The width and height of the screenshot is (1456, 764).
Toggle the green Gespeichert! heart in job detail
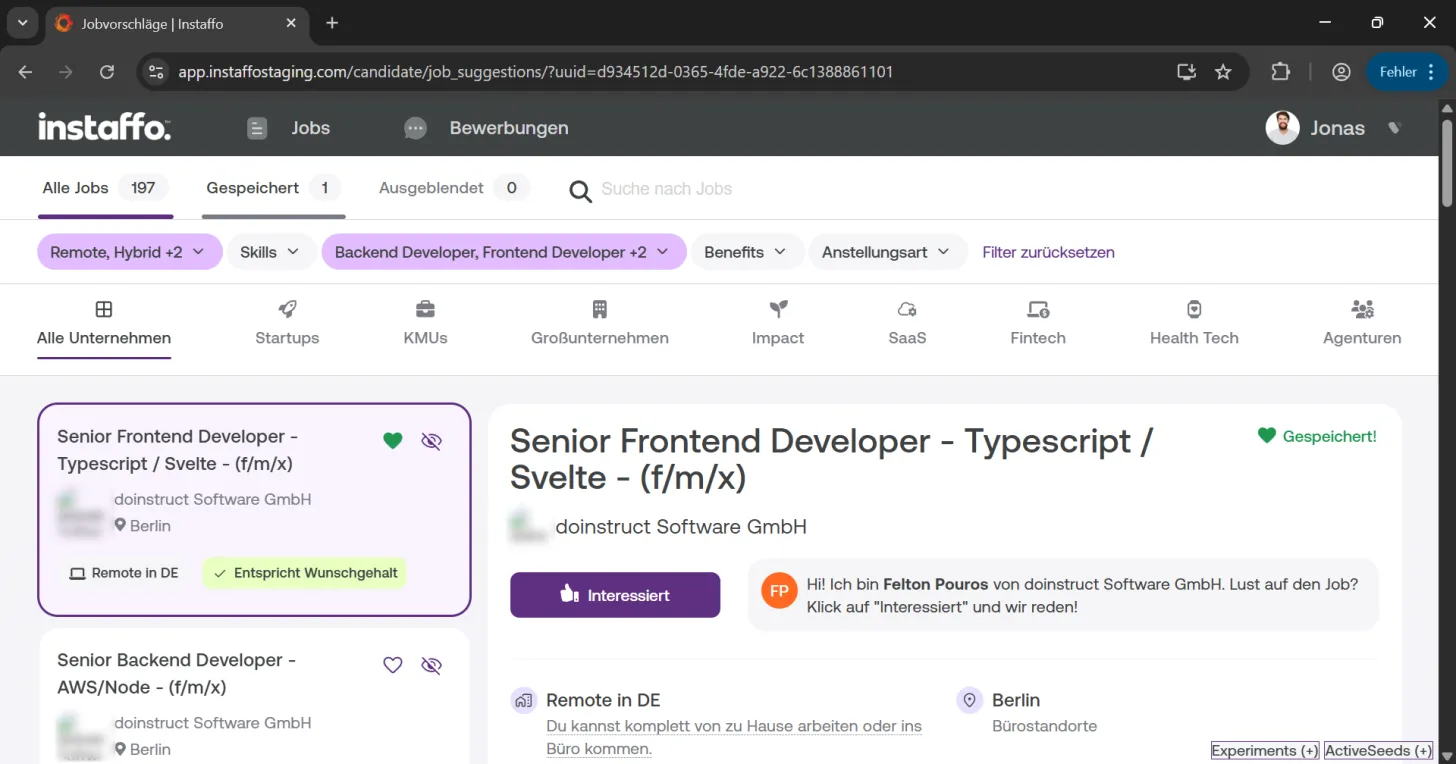(1267, 436)
